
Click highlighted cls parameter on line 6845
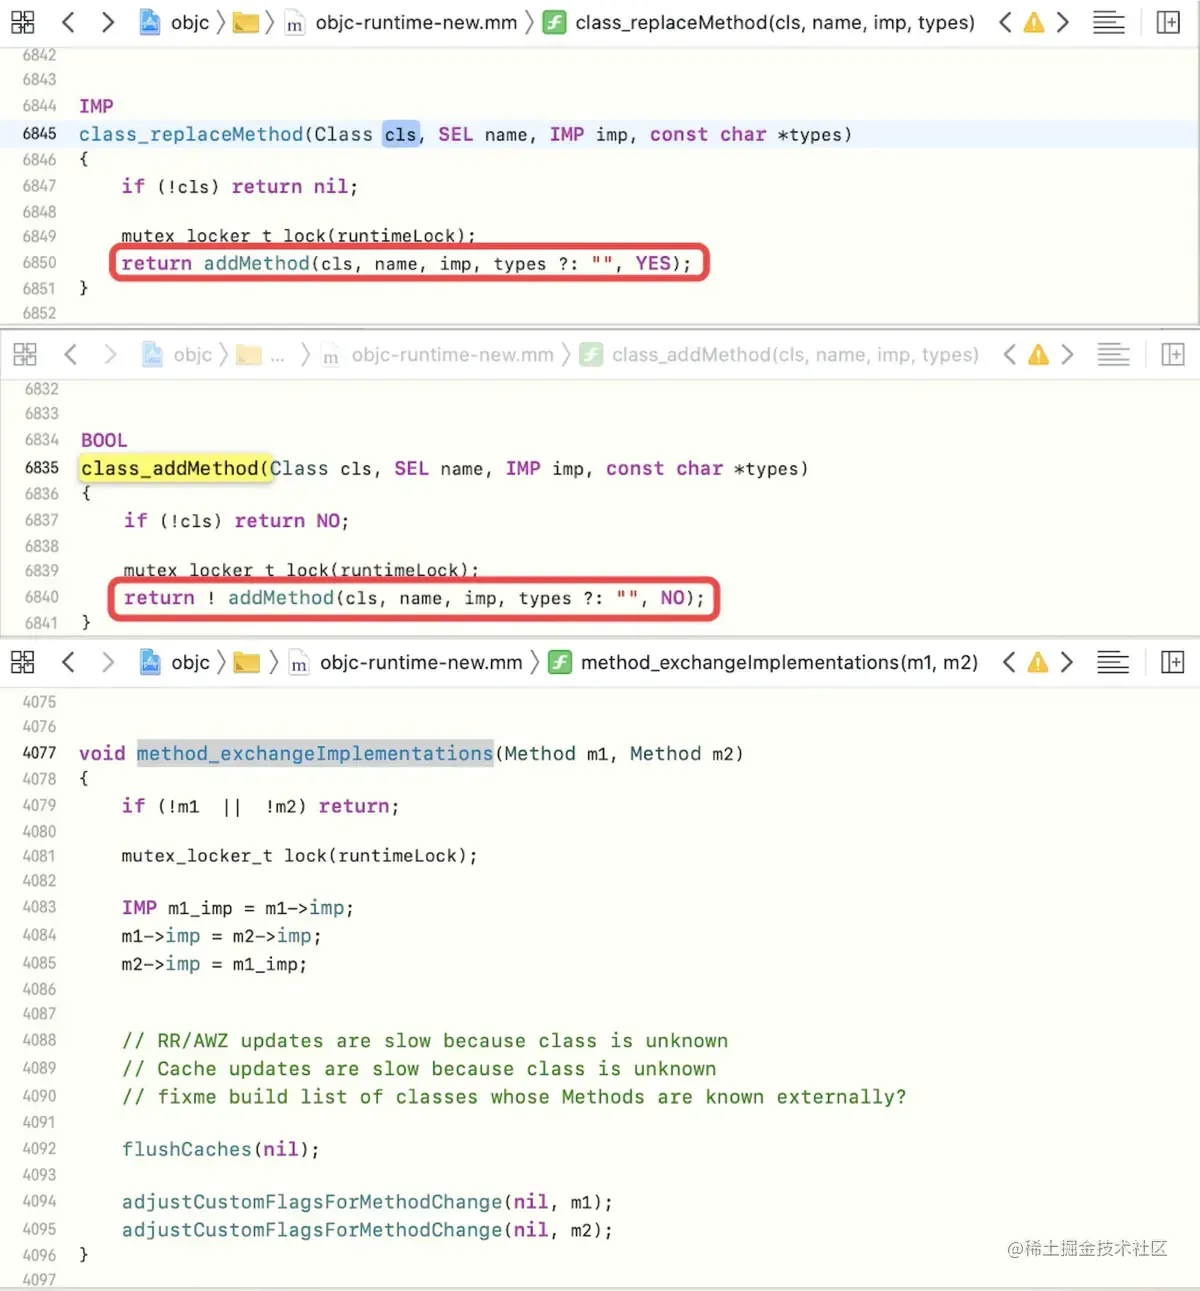click(400, 134)
